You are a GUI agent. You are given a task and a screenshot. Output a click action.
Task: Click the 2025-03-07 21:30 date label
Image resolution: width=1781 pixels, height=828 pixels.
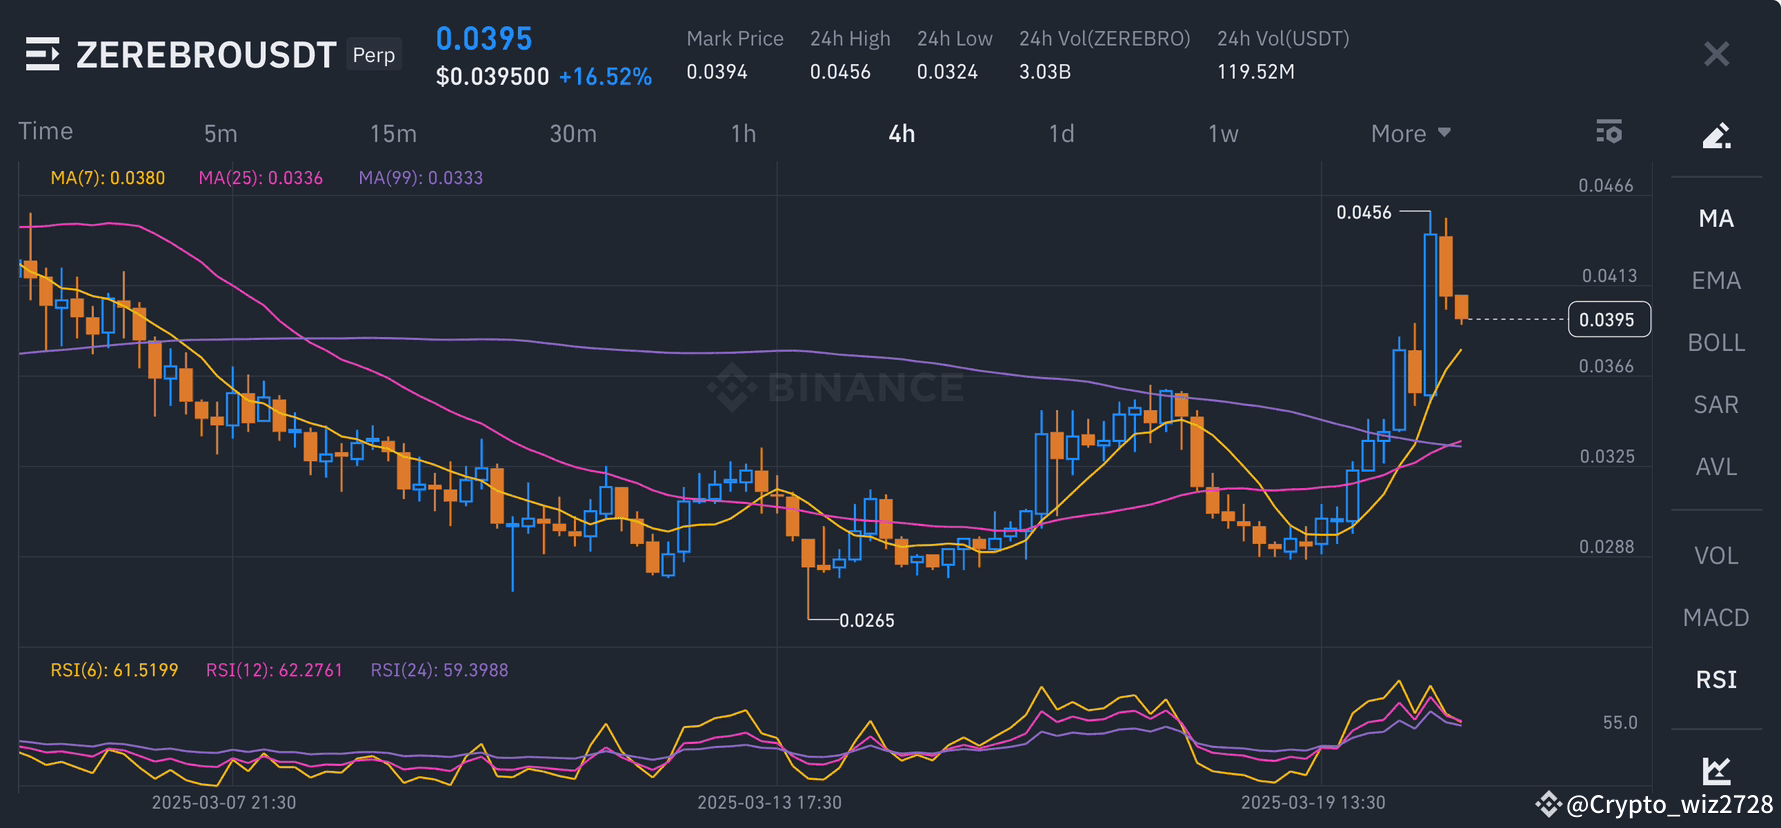[x=224, y=803]
